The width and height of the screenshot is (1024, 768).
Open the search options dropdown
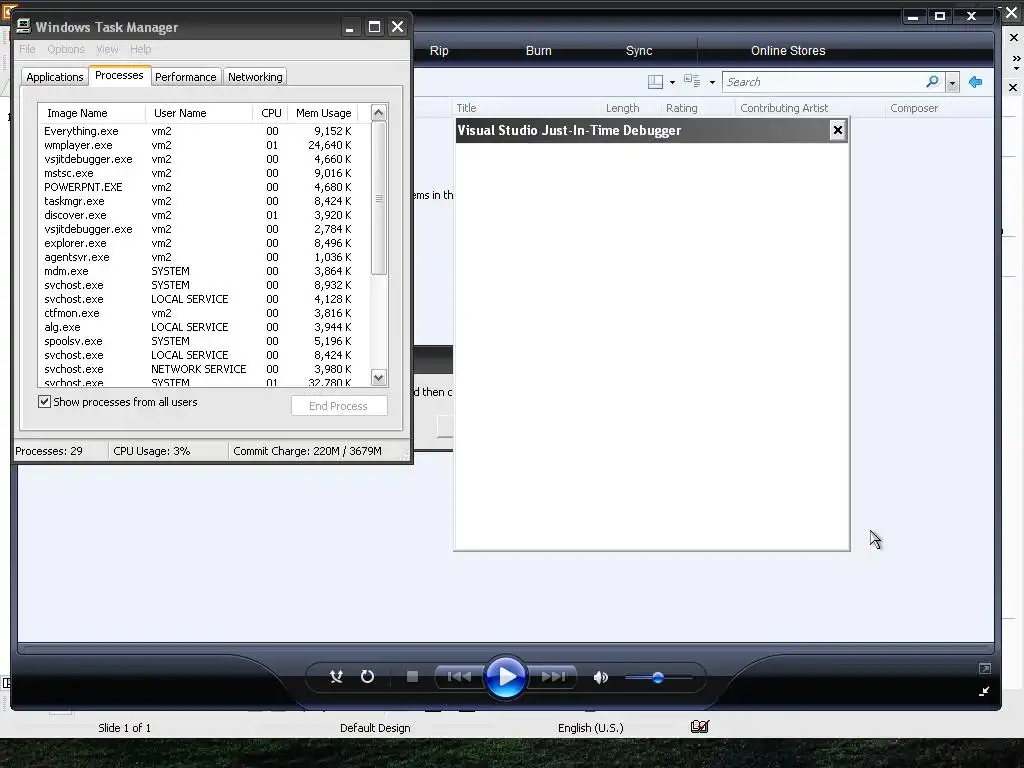pyautogui.click(x=952, y=82)
